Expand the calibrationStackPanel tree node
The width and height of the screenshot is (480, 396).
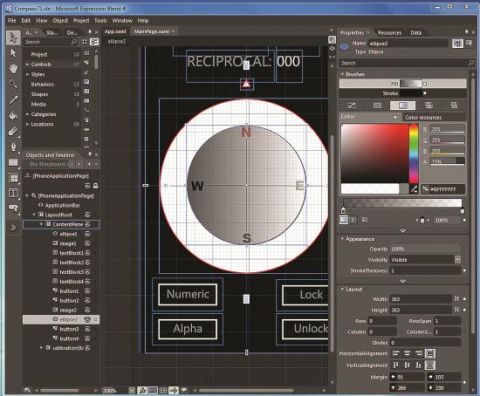42,348
